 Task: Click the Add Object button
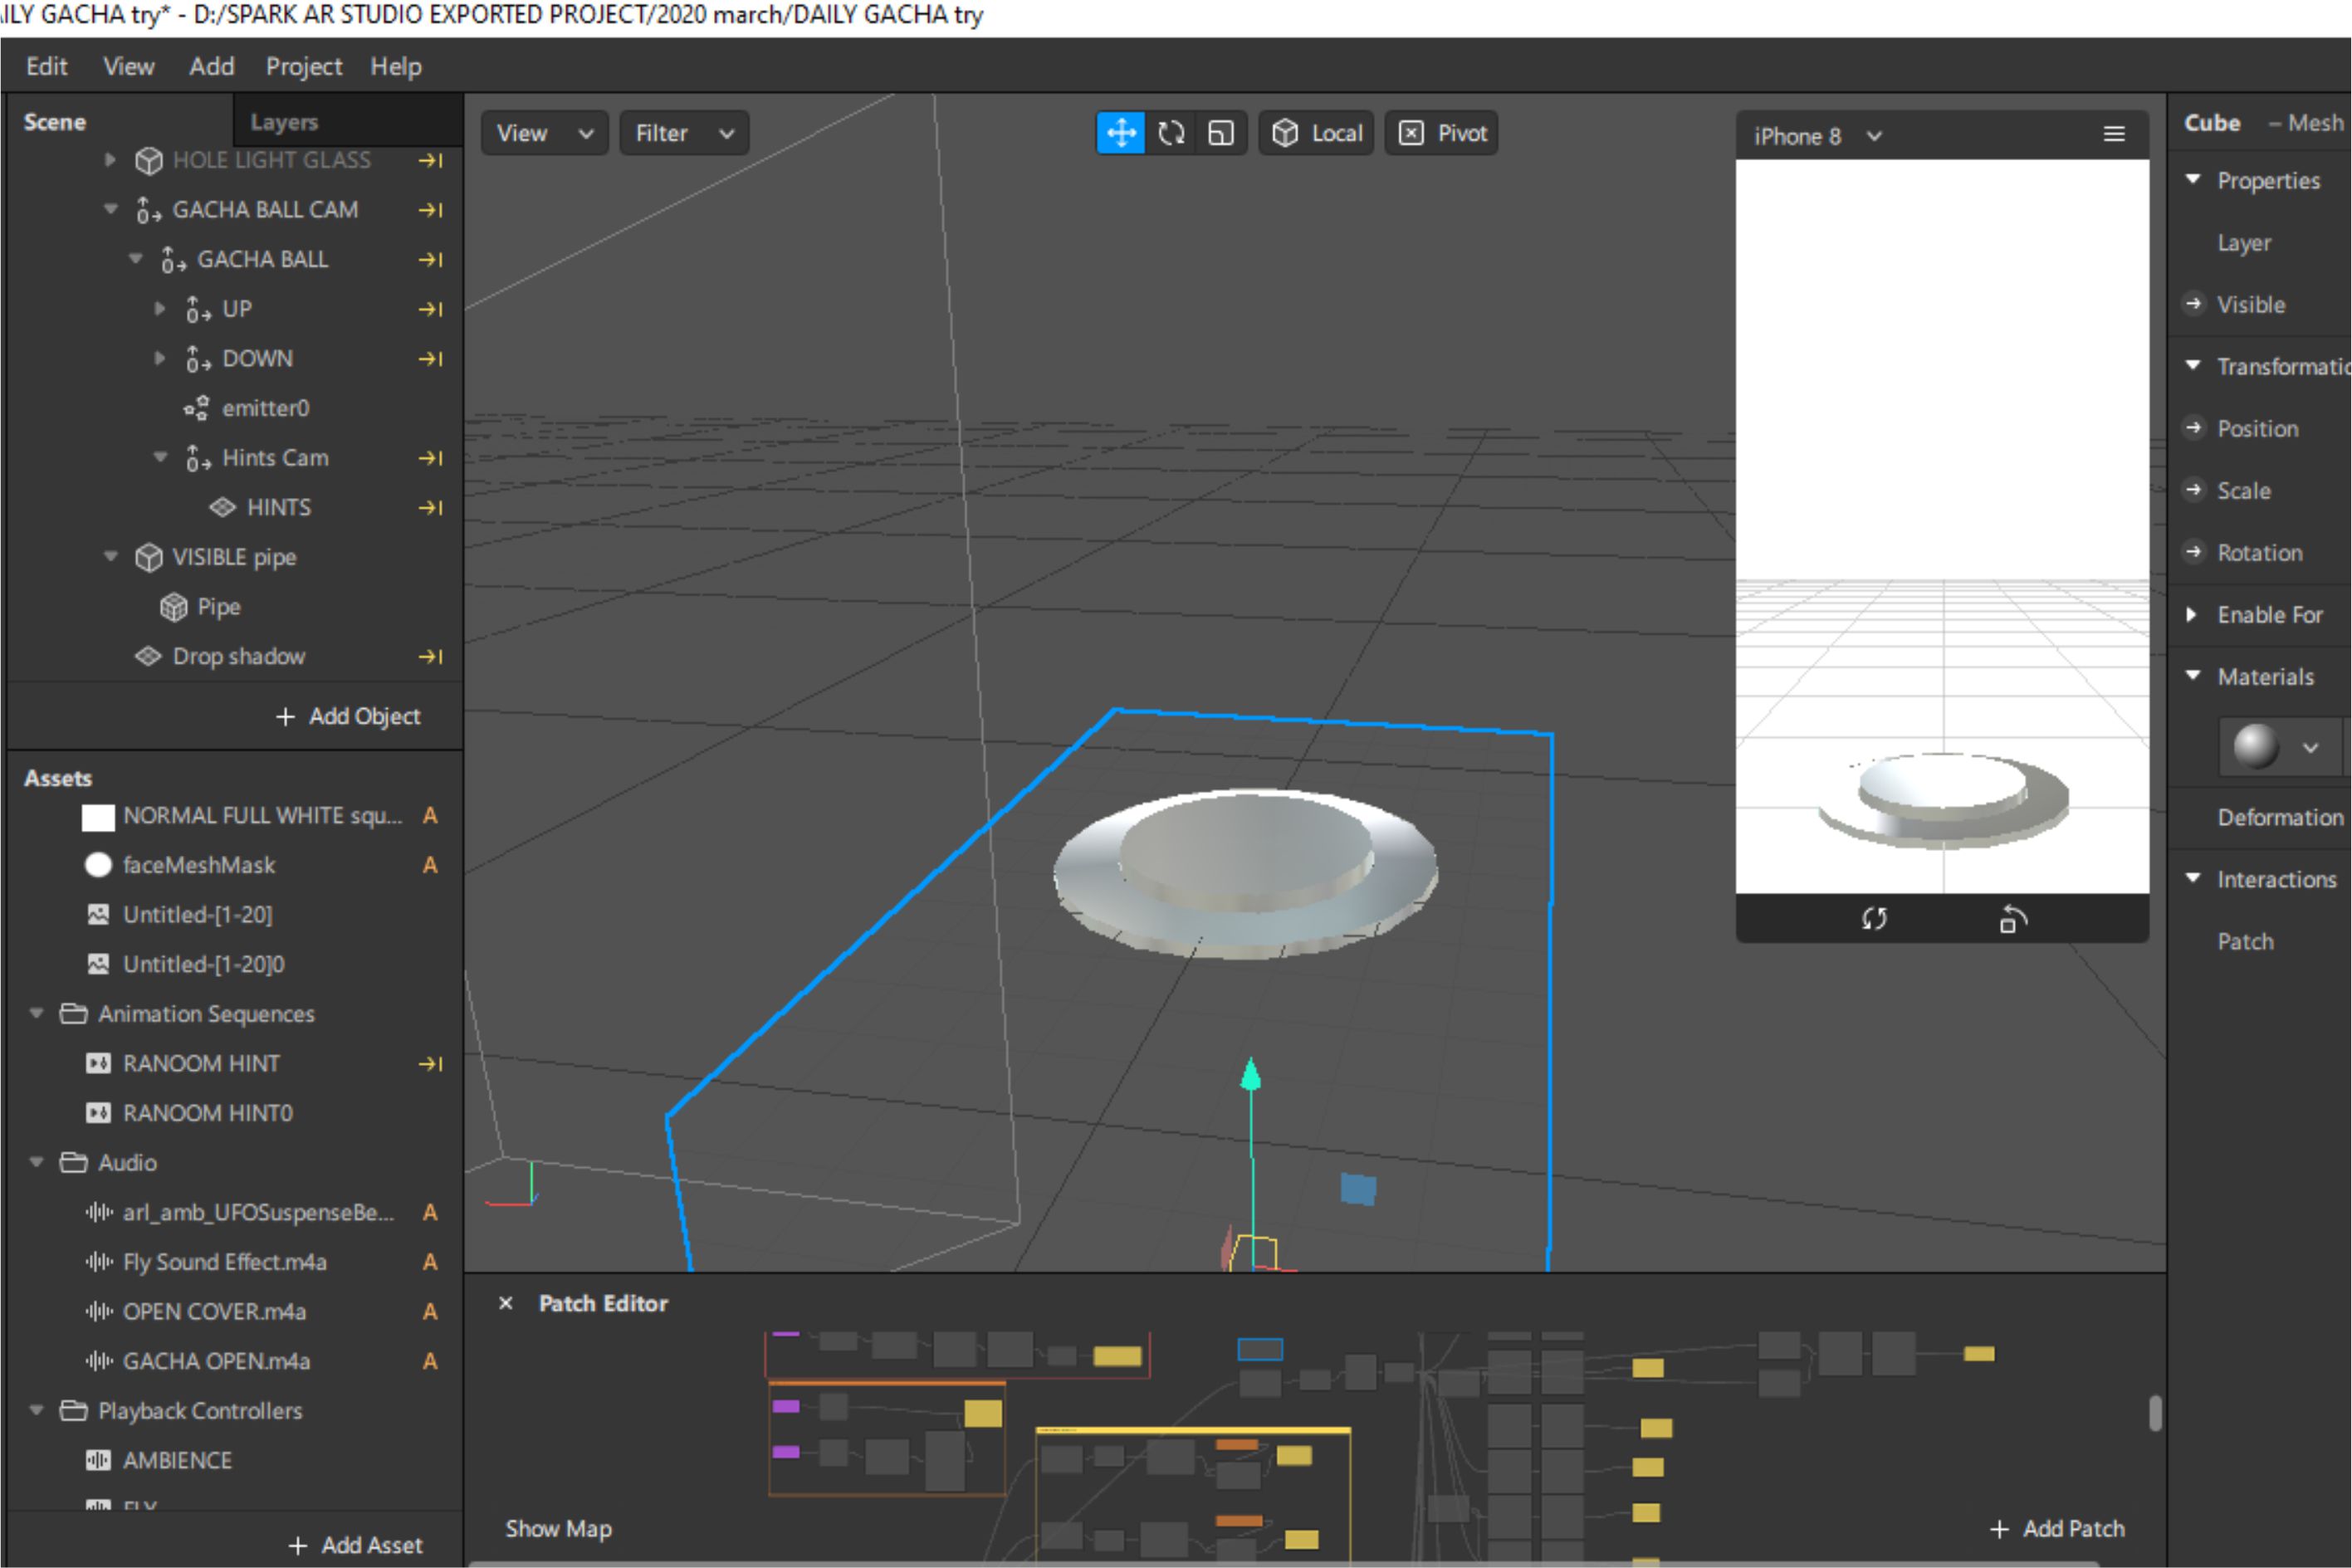[349, 716]
